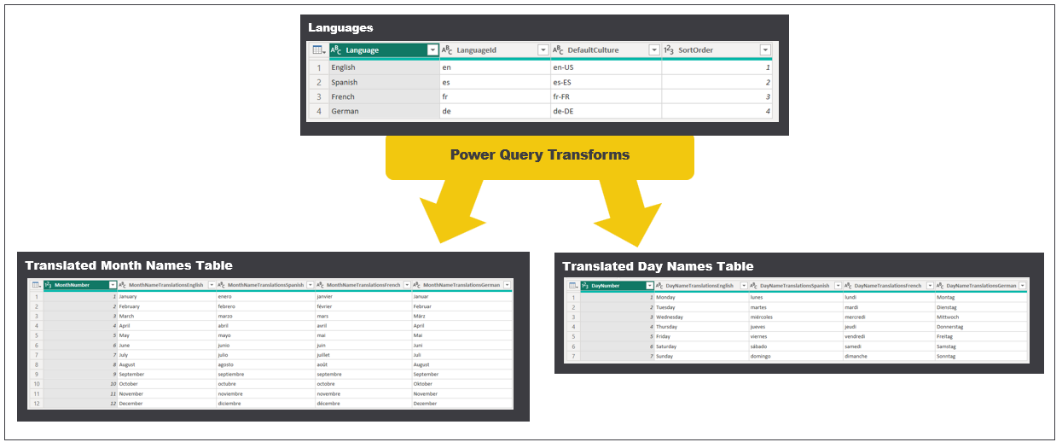1062x448 pixels.
Task: Click the ABC type icon of MonthNameTranslationsSpanish
Action: coord(221,285)
